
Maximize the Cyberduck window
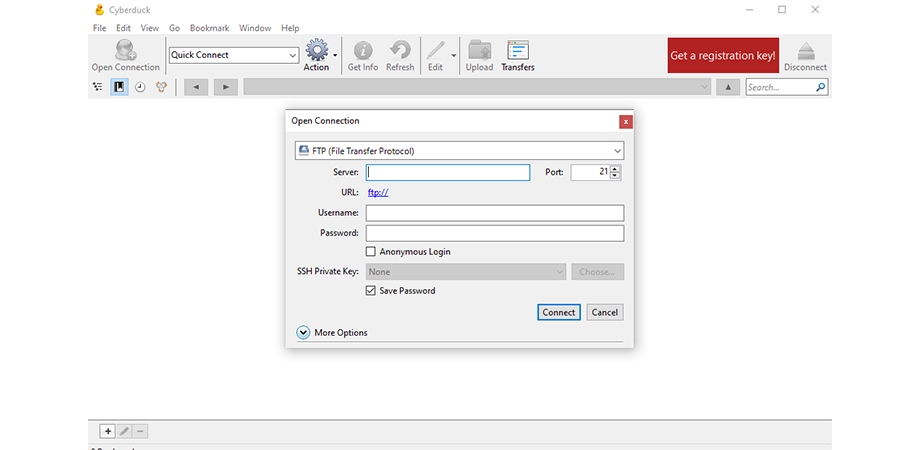pos(782,9)
